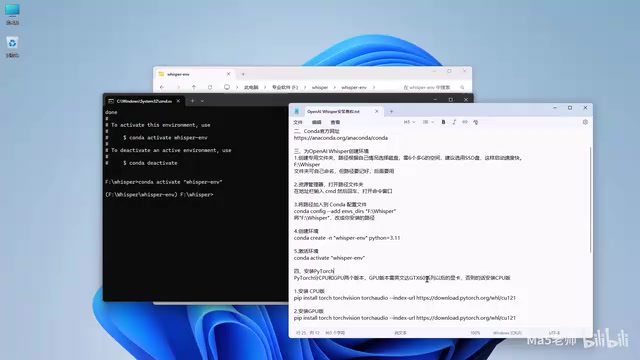
Task: Open the Terminal profile dropdown arrow
Action: coord(202,101)
